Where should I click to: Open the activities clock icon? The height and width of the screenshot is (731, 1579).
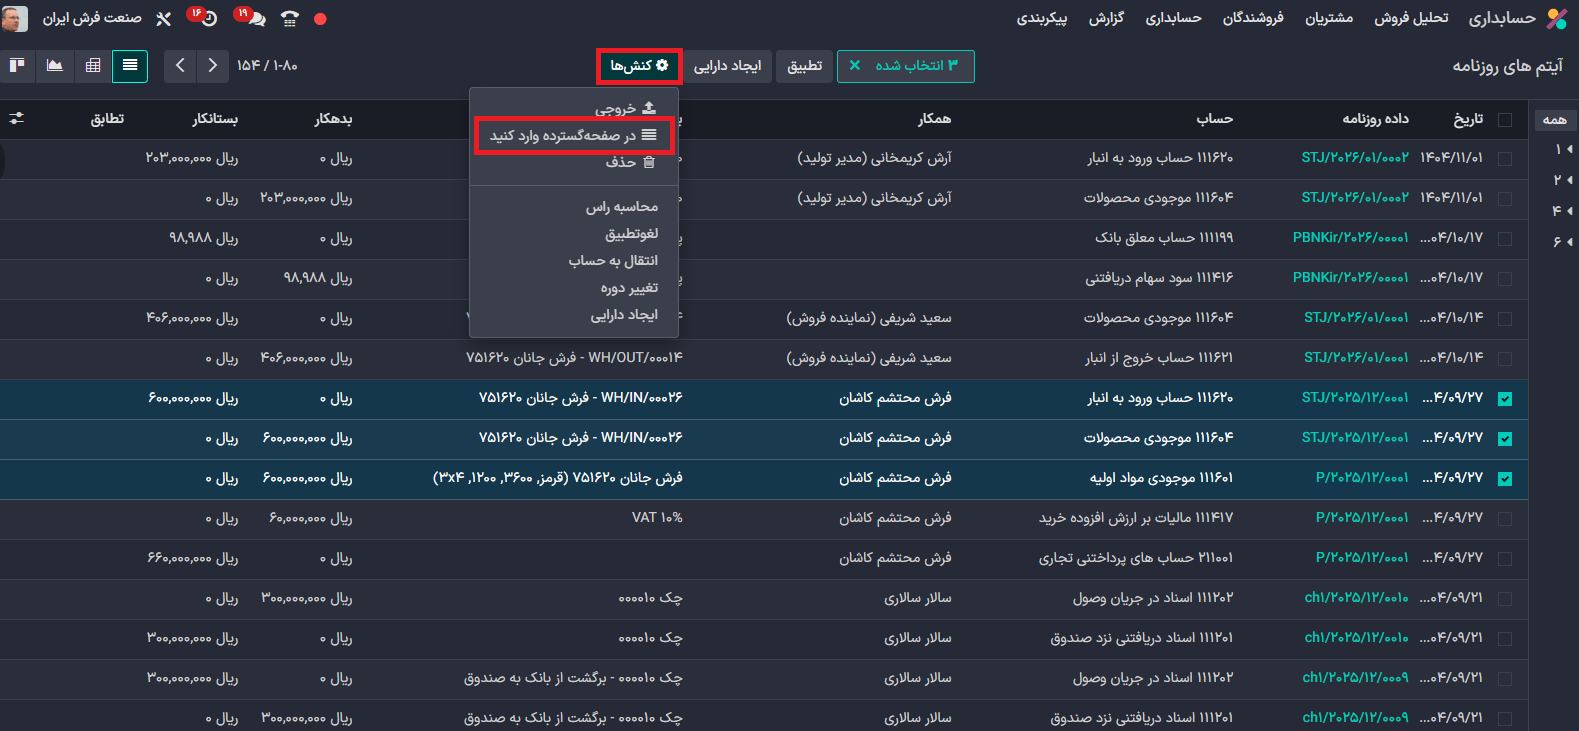click(x=208, y=18)
